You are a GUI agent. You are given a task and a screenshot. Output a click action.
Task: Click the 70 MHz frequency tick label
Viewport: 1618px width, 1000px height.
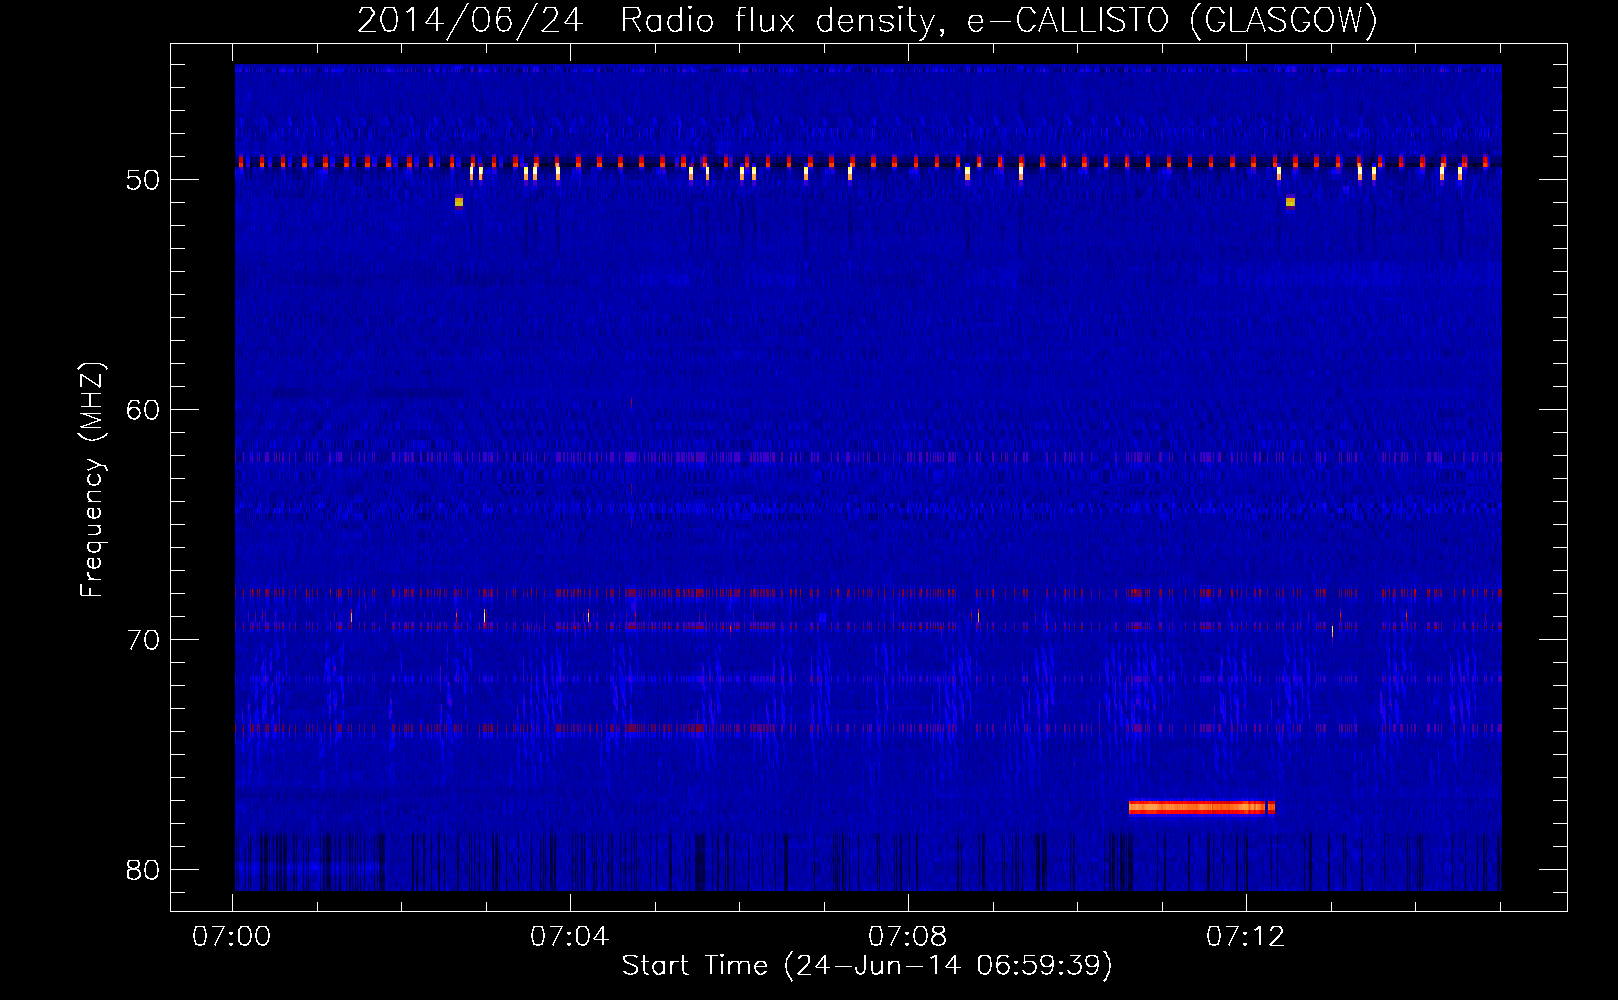point(143,640)
